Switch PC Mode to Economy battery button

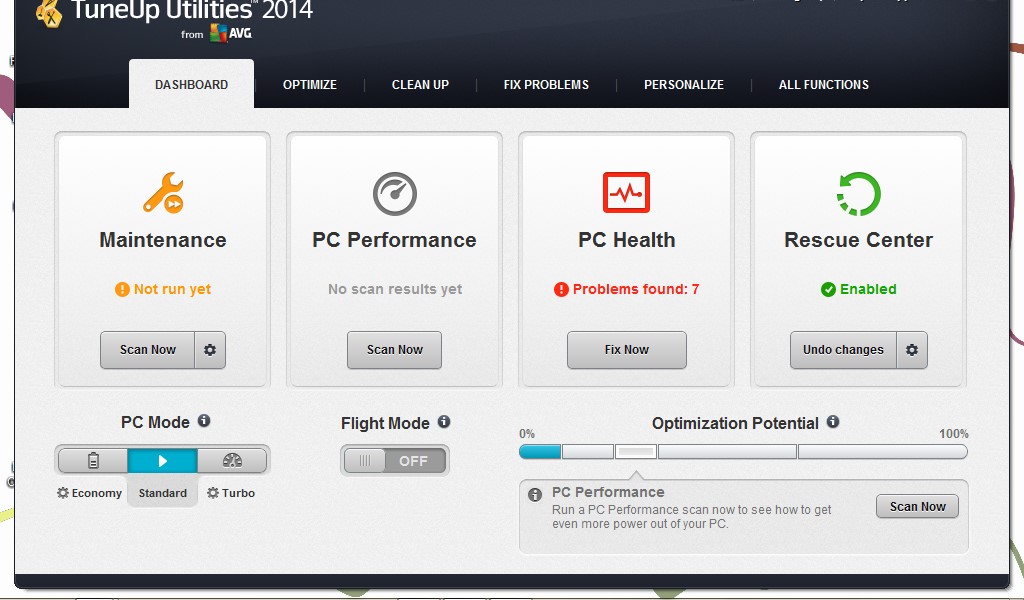coord(93,461)
